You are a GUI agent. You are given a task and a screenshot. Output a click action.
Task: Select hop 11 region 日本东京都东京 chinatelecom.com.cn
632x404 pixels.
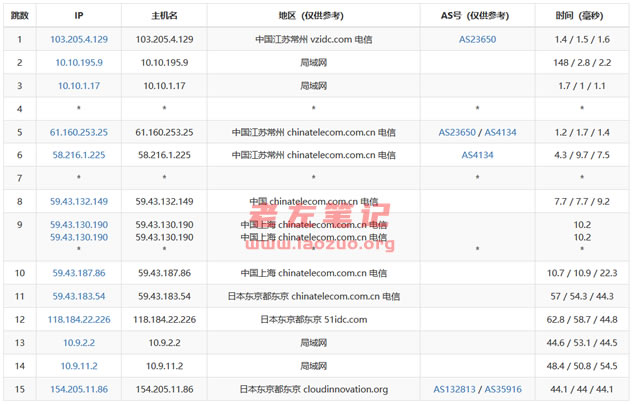tap(314, 296)
